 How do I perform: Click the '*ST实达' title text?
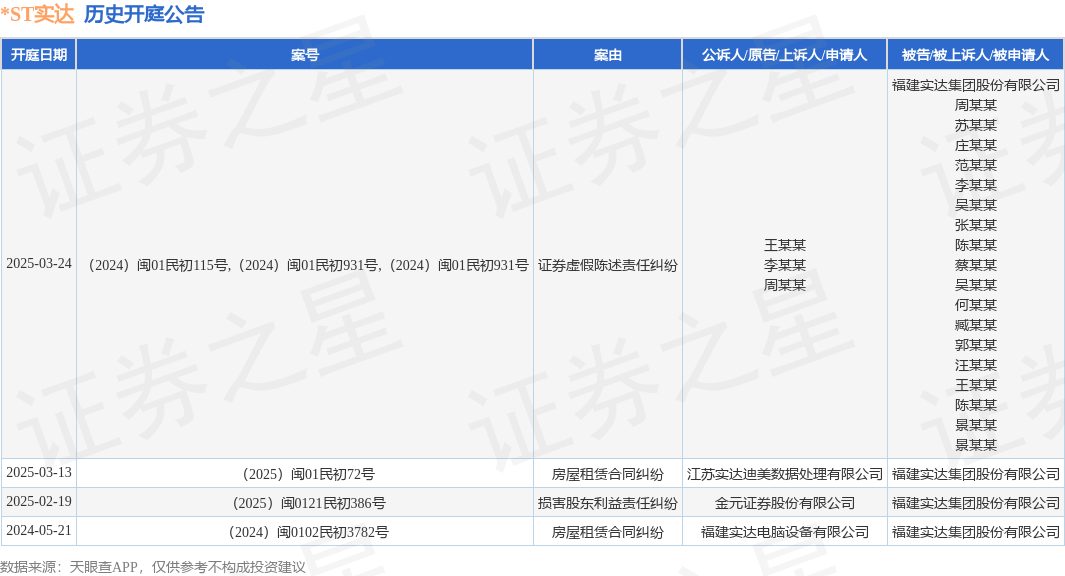(37, 14)
